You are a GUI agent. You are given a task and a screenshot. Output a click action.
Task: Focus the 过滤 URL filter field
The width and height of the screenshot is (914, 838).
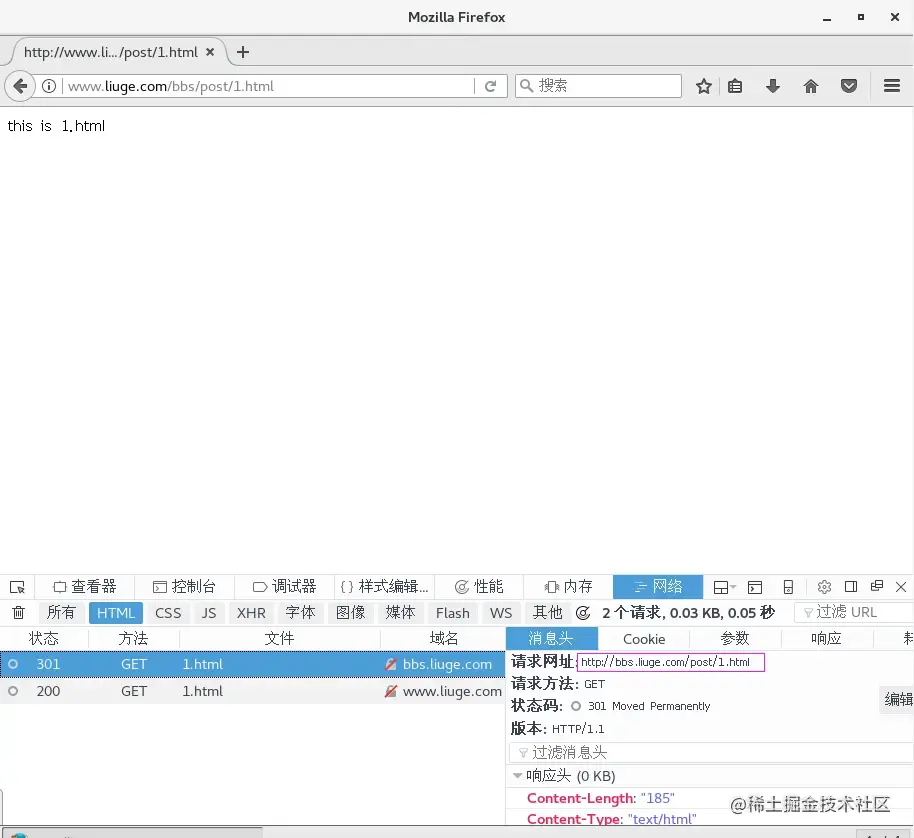coord(854,612)
